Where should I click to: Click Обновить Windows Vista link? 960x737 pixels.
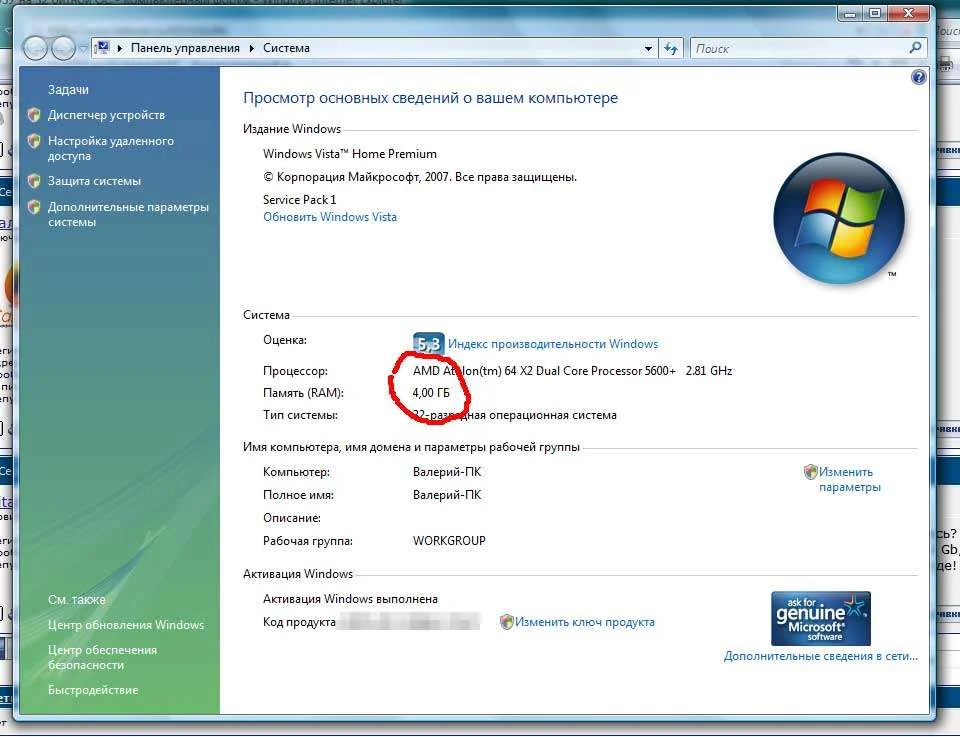pos(330,217)
